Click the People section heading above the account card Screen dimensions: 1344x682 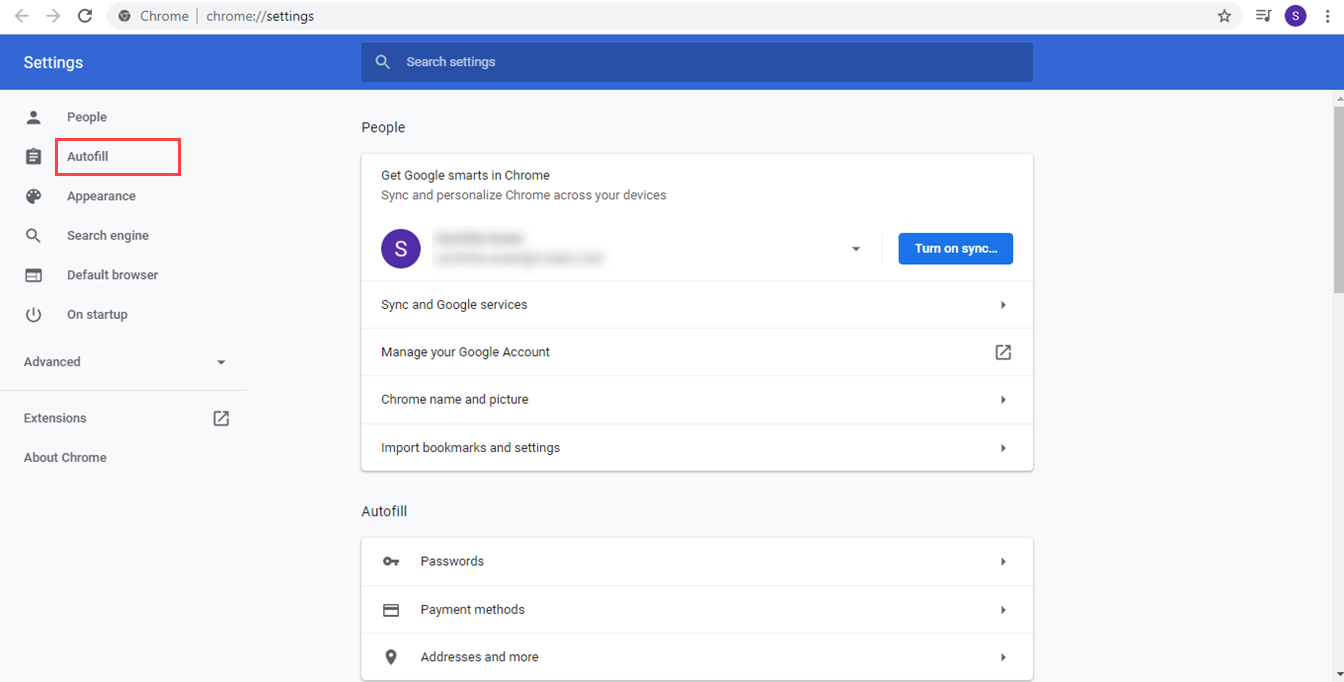[383, 128]
